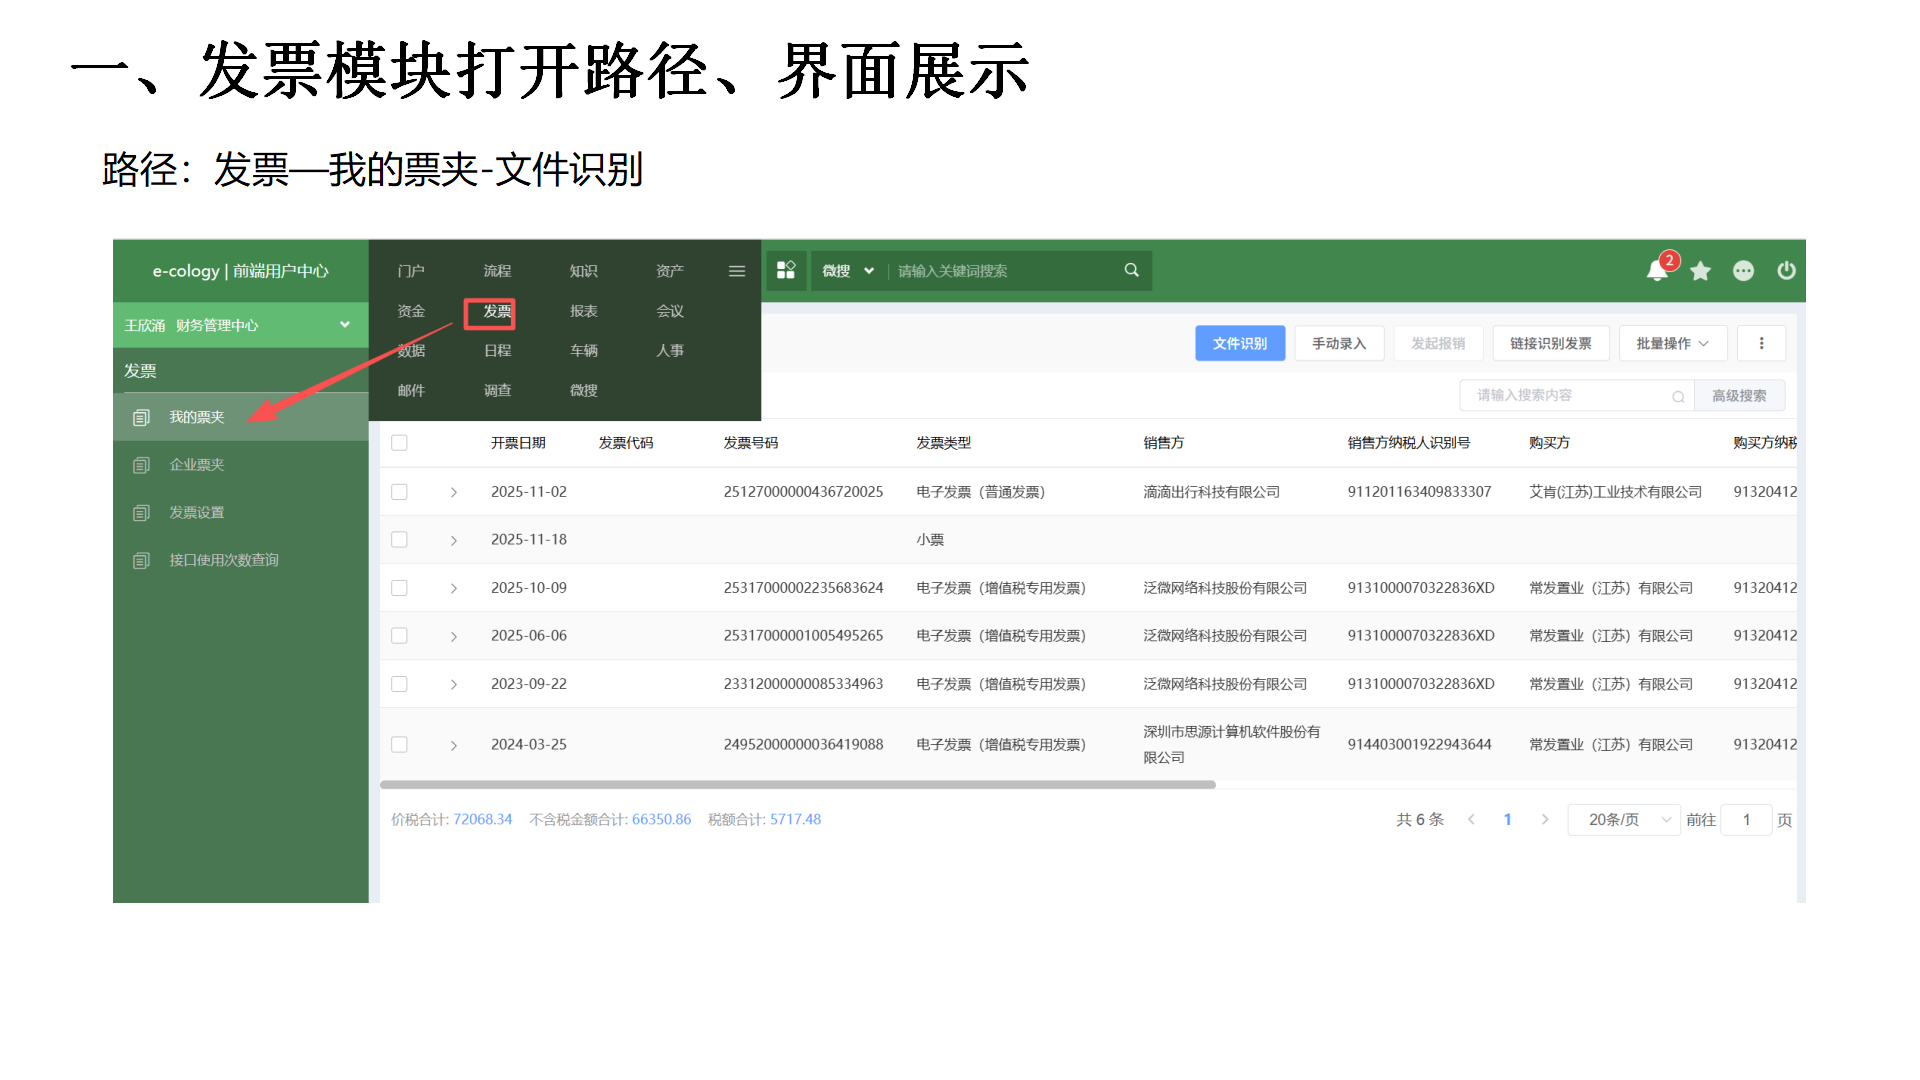Open the message bubble icon in header
Image resolution: width=1920 pixels, height=1080 pixels.
[x=1743, y=271]
